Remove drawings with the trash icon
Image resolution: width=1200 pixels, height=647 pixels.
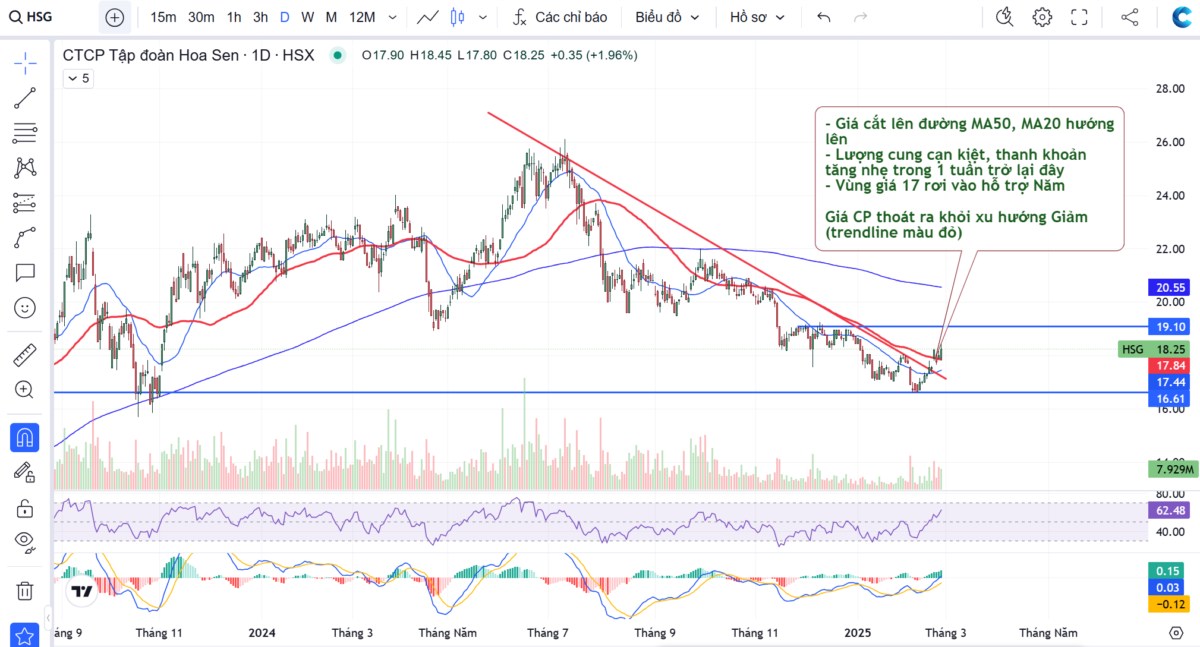(25, 591)
